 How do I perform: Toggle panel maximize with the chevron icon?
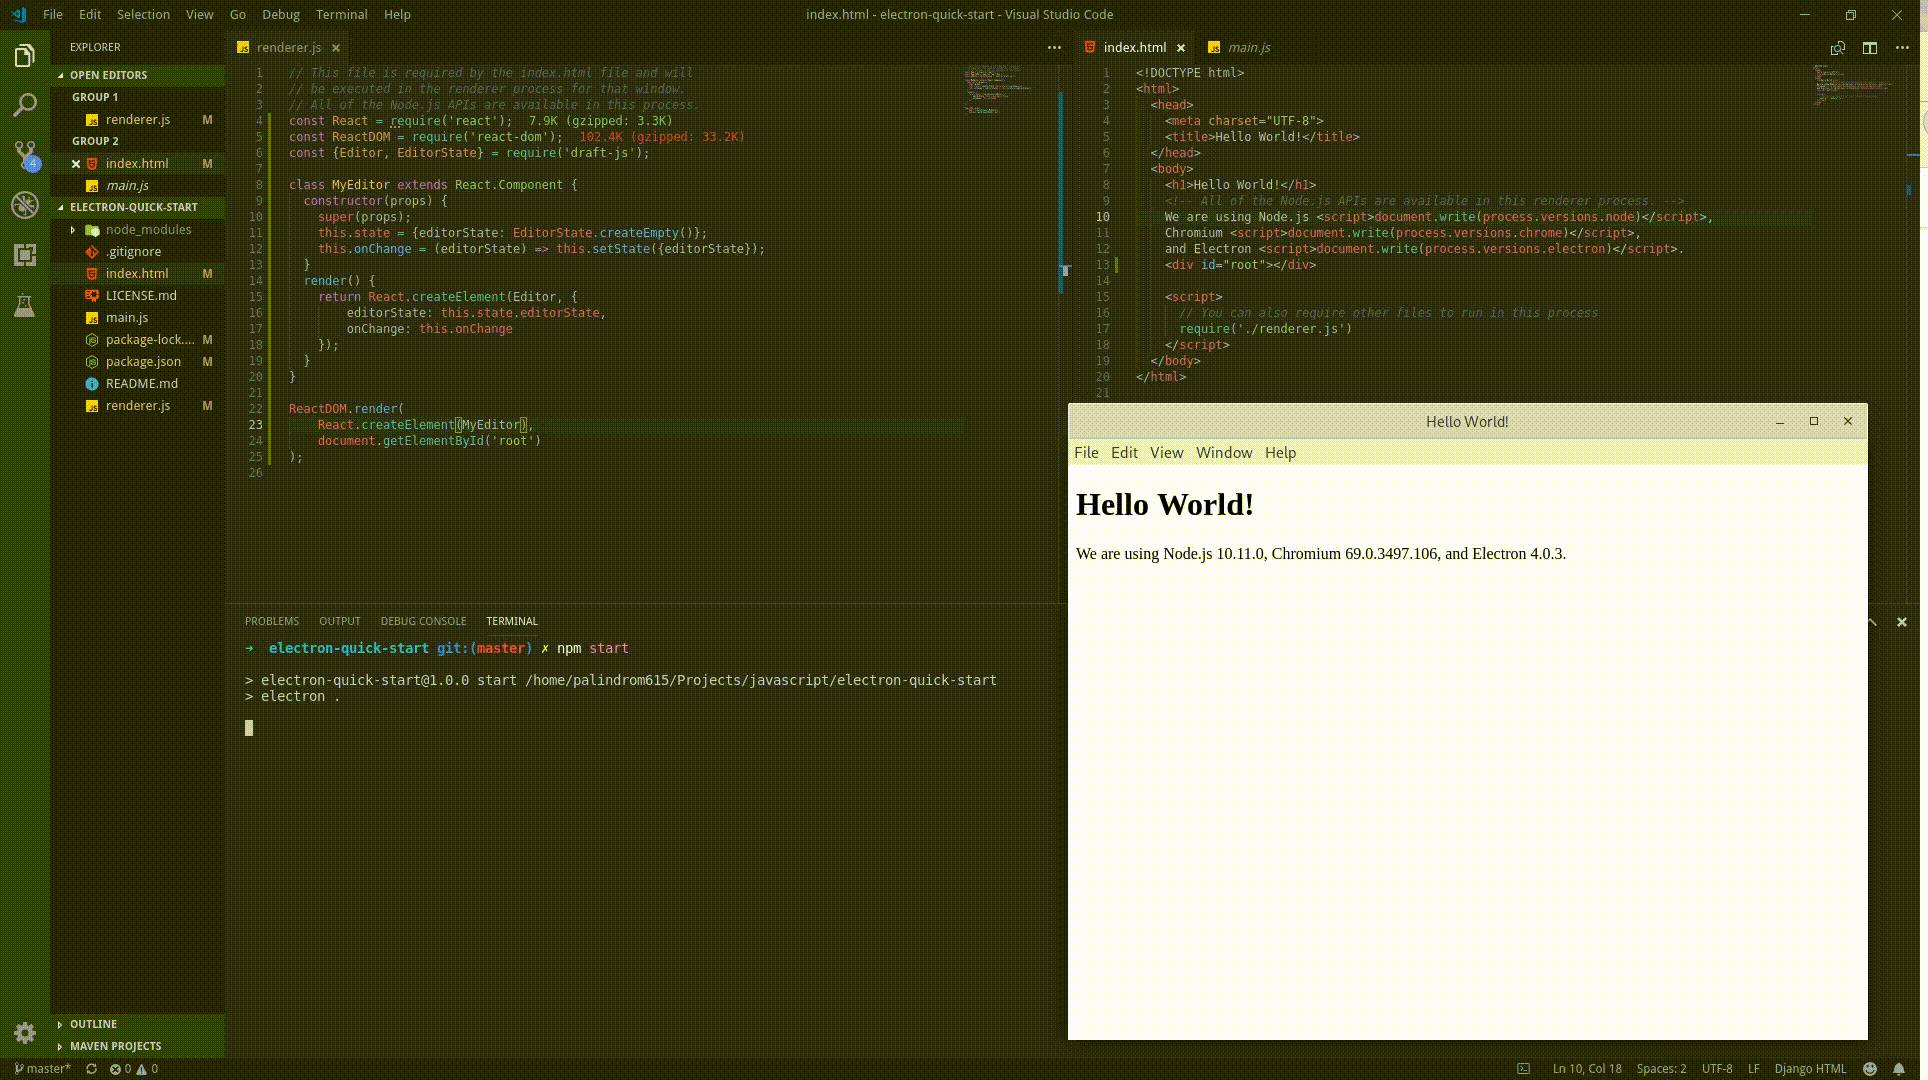[x=1871, y=621]
